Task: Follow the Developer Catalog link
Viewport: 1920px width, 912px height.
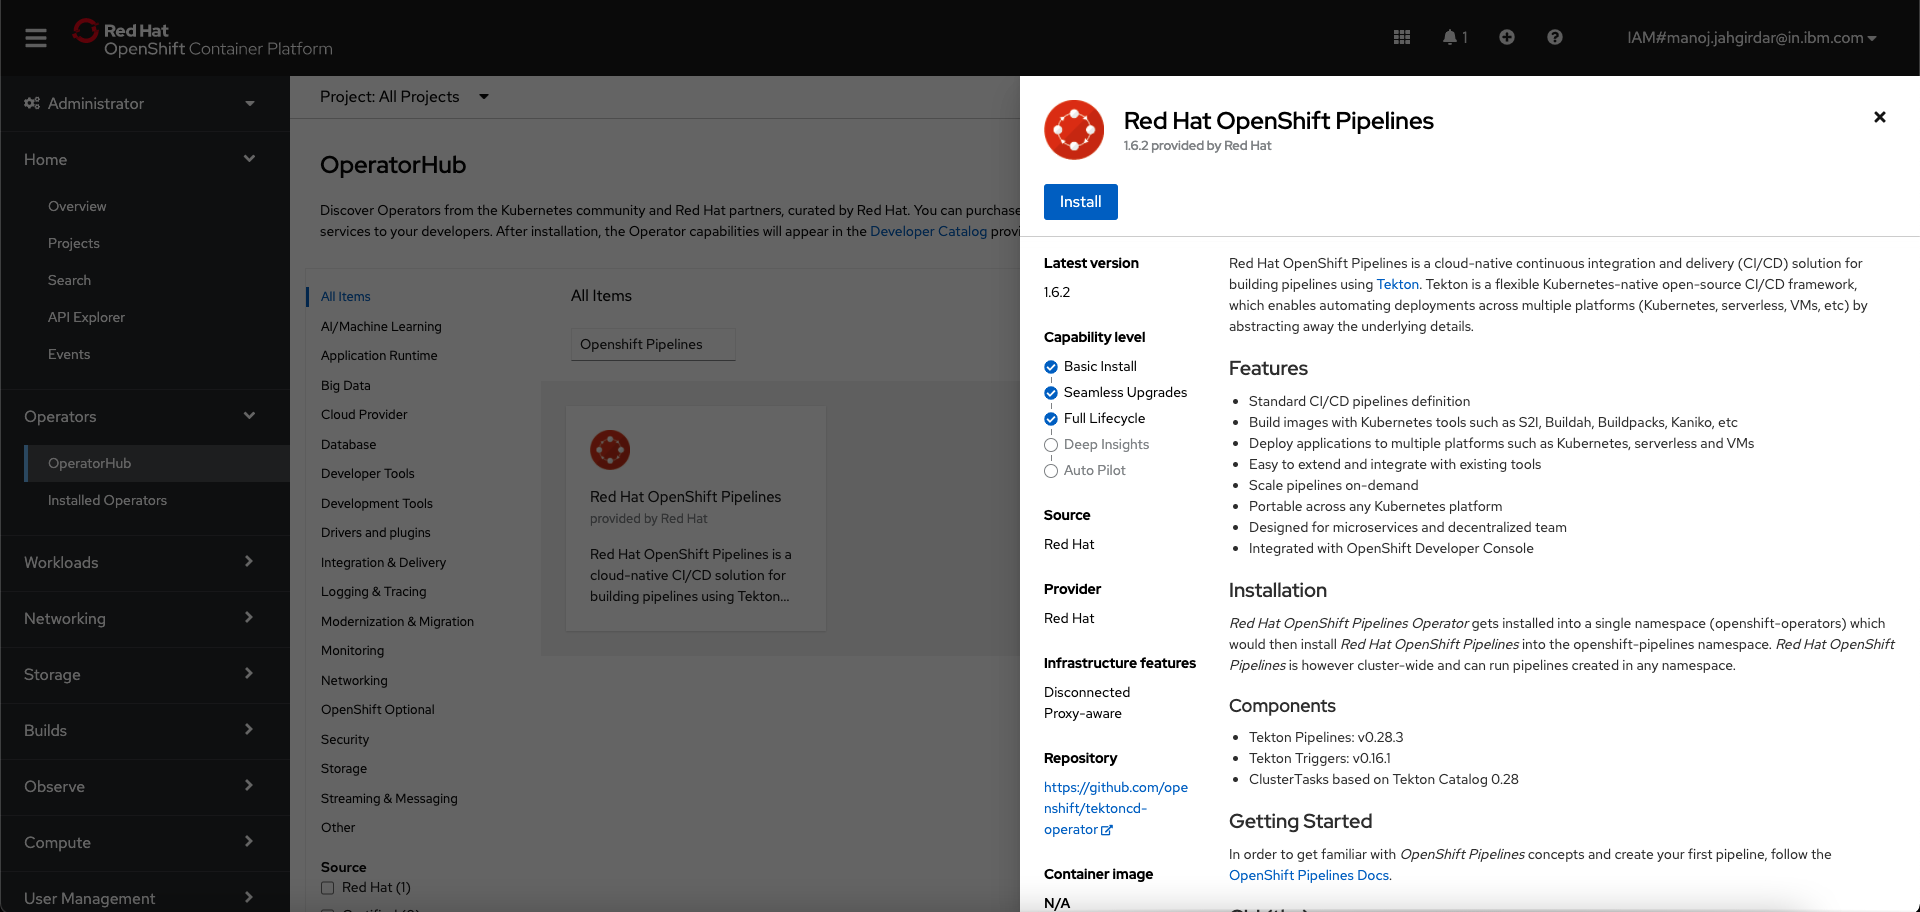Action: pyautogui.click(x=928, y=231)
